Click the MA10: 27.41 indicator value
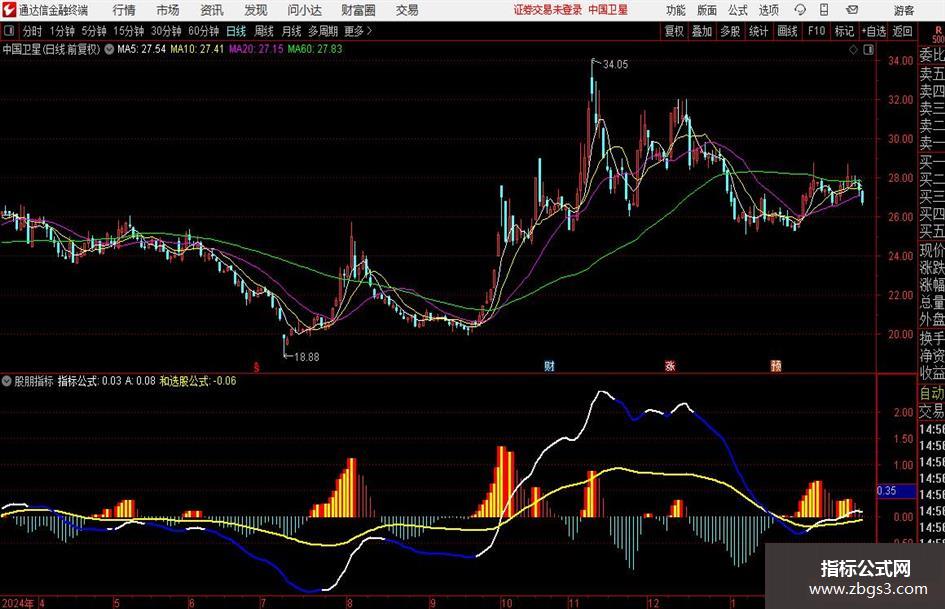 pos(197,49)
